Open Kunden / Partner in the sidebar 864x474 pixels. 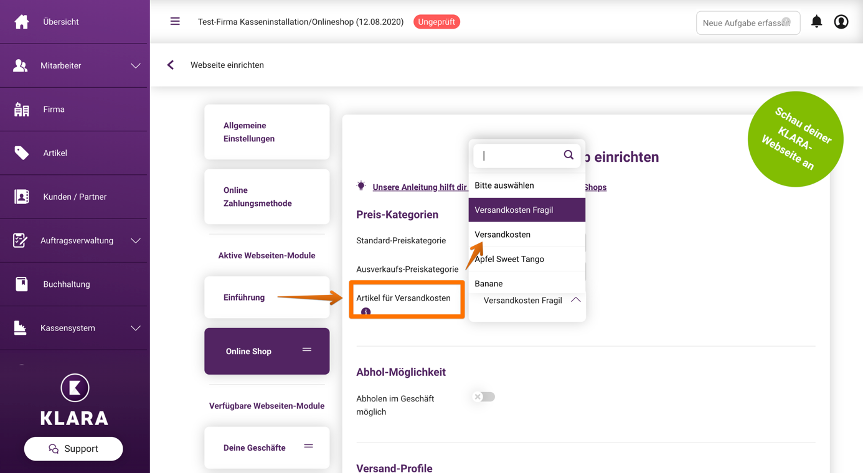pyautogui.click(x=75, y=197)
